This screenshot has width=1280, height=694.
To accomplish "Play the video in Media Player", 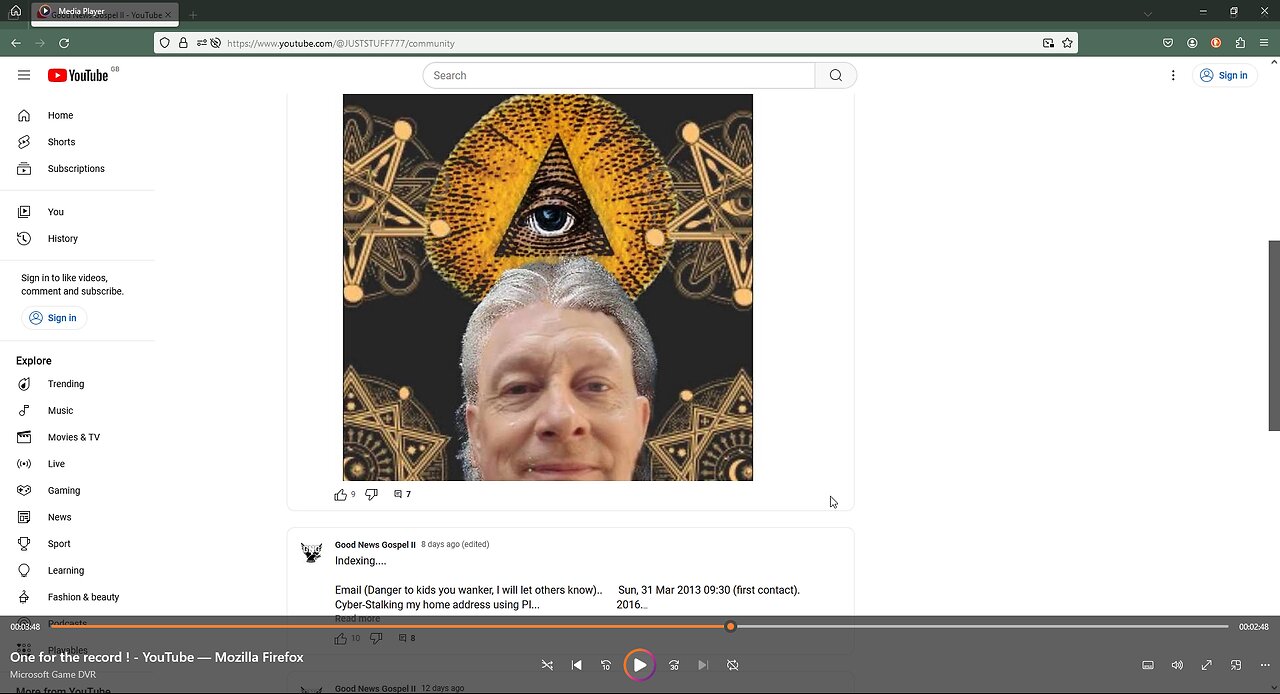I will [x=639, y=665].
